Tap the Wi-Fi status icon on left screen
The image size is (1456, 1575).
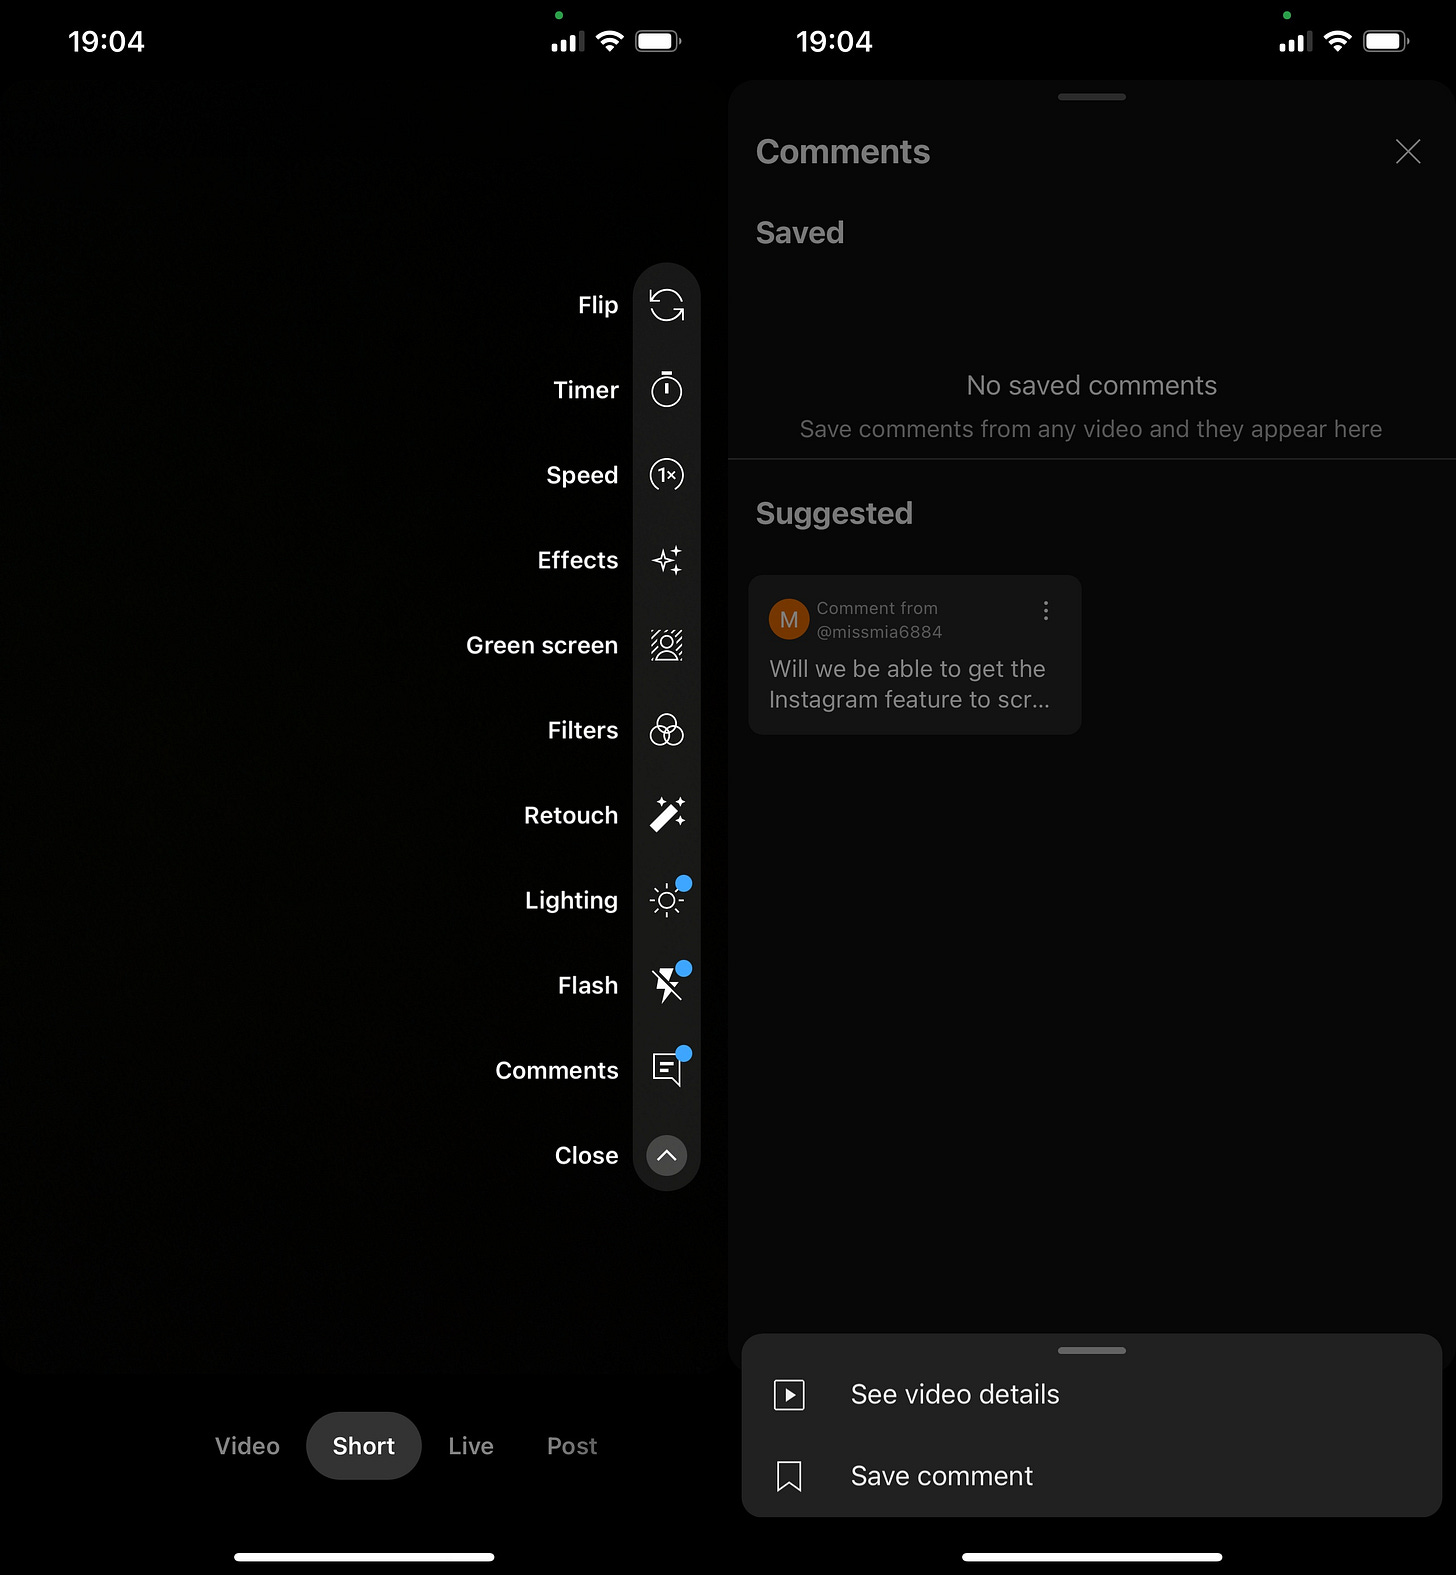click(609, 41)
